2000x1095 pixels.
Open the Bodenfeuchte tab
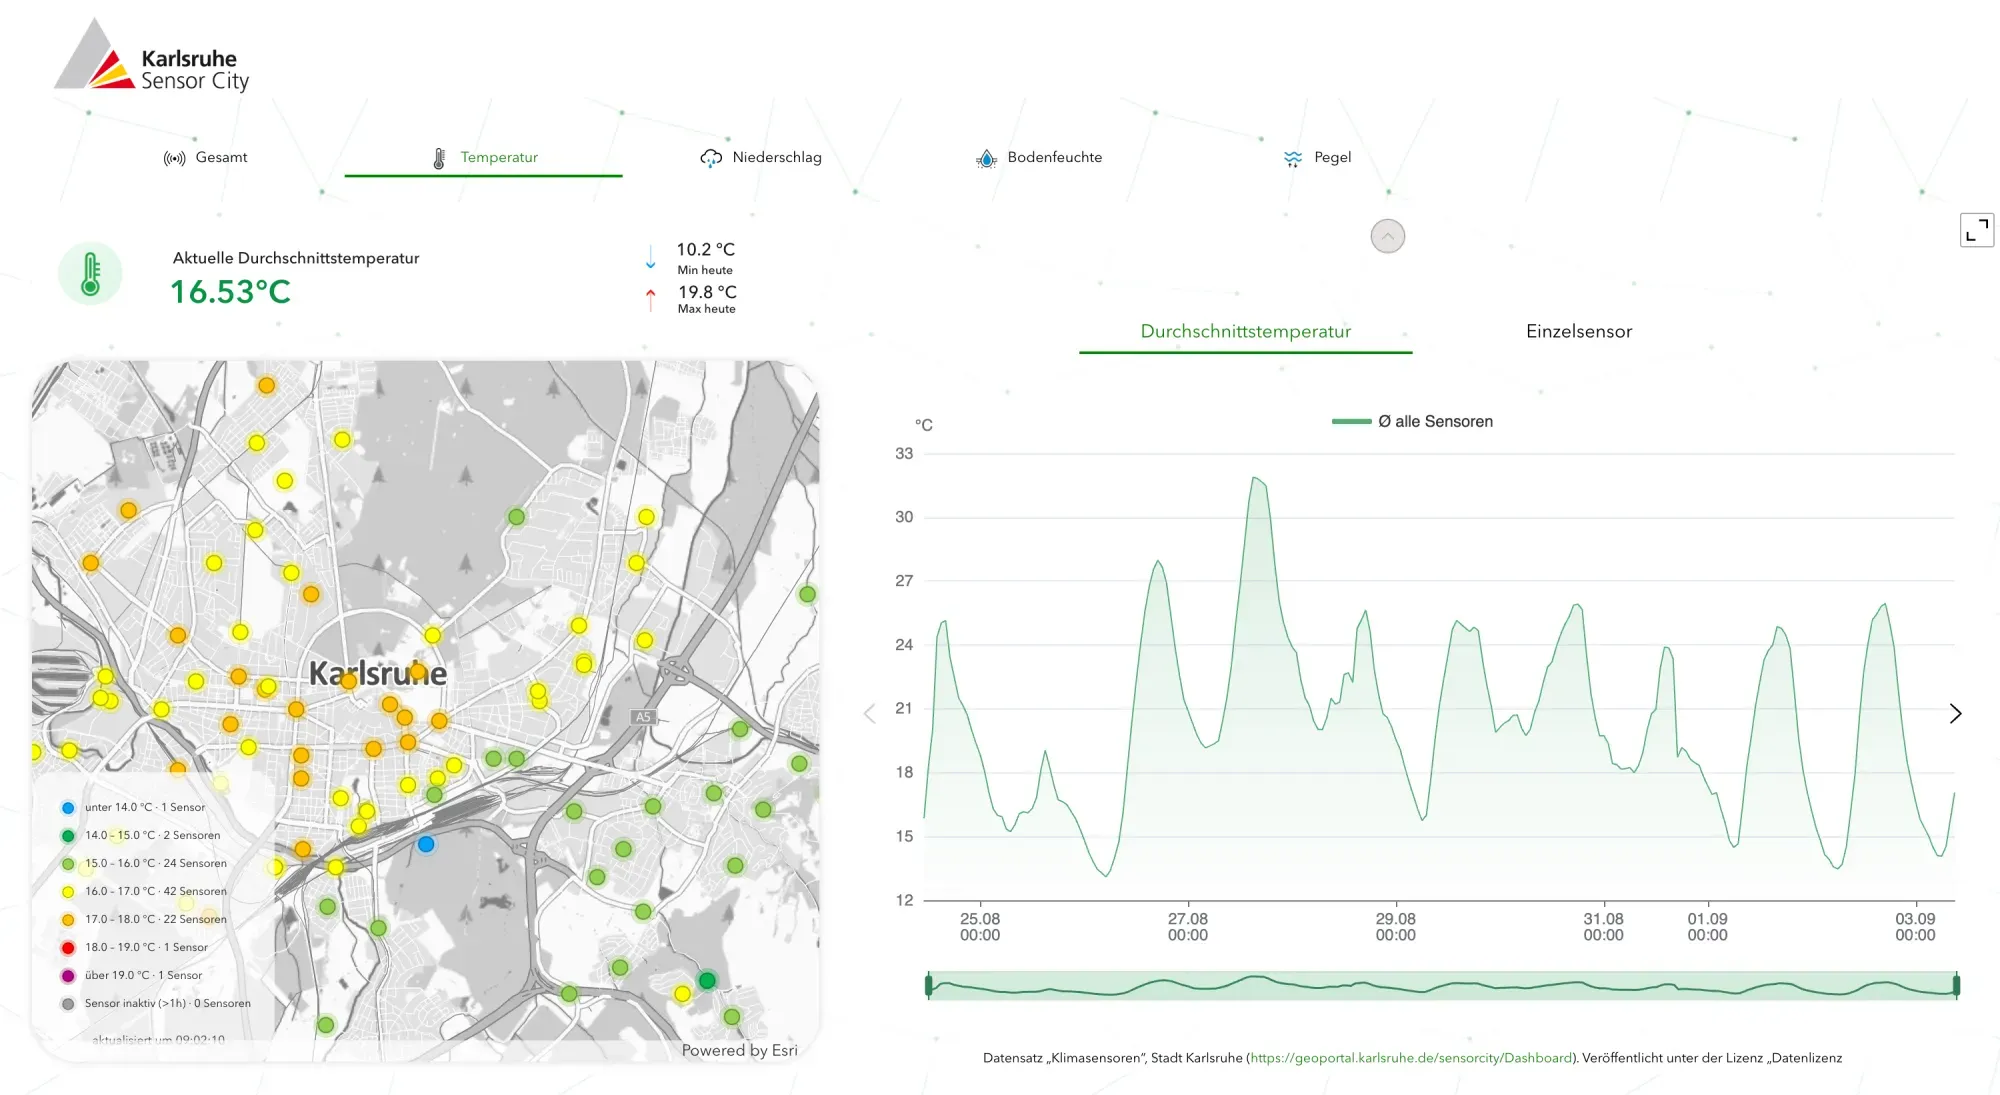1039,157
